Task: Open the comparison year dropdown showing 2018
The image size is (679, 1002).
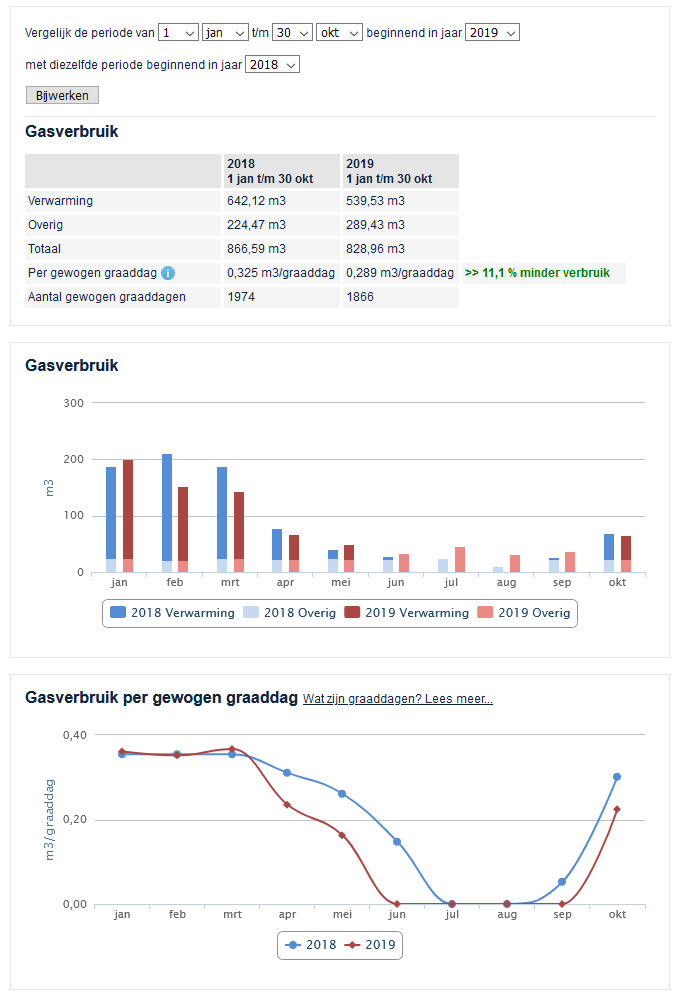Action: pos(272,65)
